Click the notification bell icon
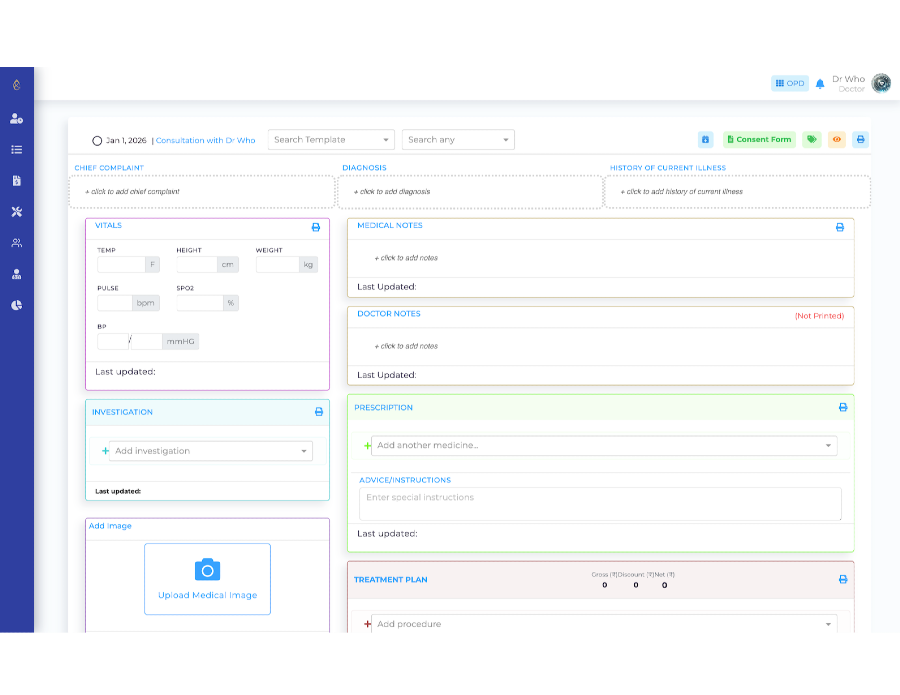 pyautogui.click(x=820, y=84)
